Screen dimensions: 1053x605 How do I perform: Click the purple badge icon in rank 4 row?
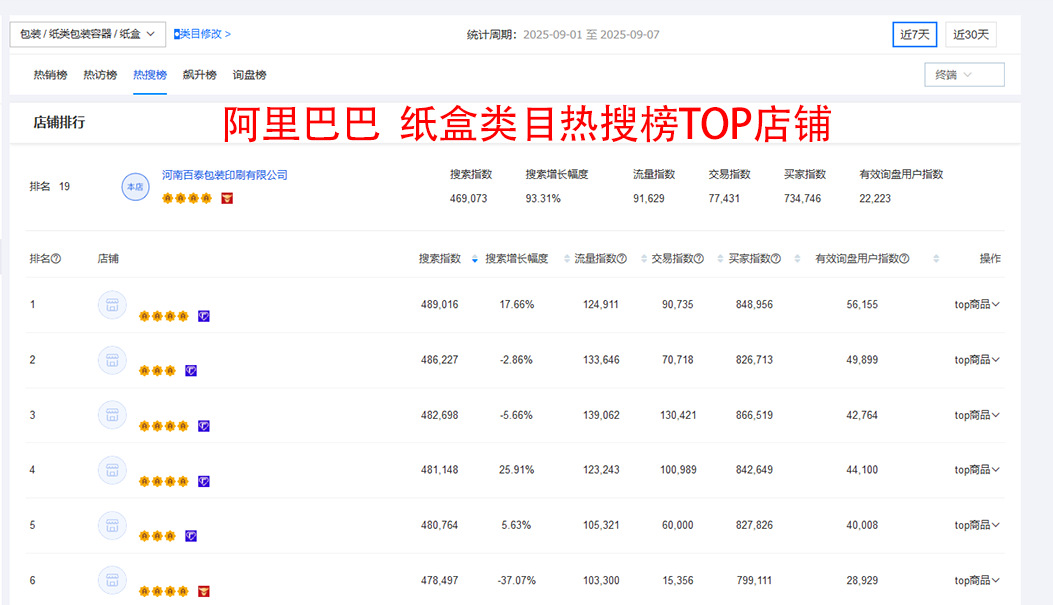(203, 481)
